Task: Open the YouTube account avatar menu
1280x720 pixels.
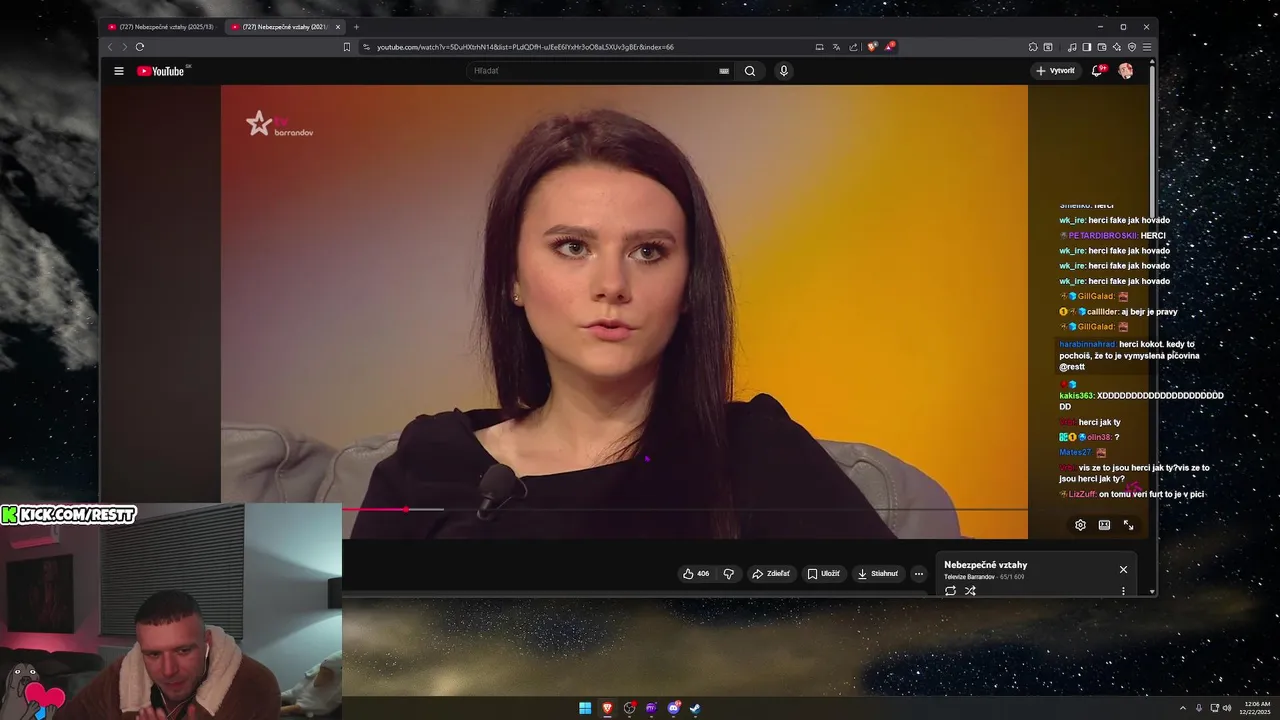Action: 1126,71
